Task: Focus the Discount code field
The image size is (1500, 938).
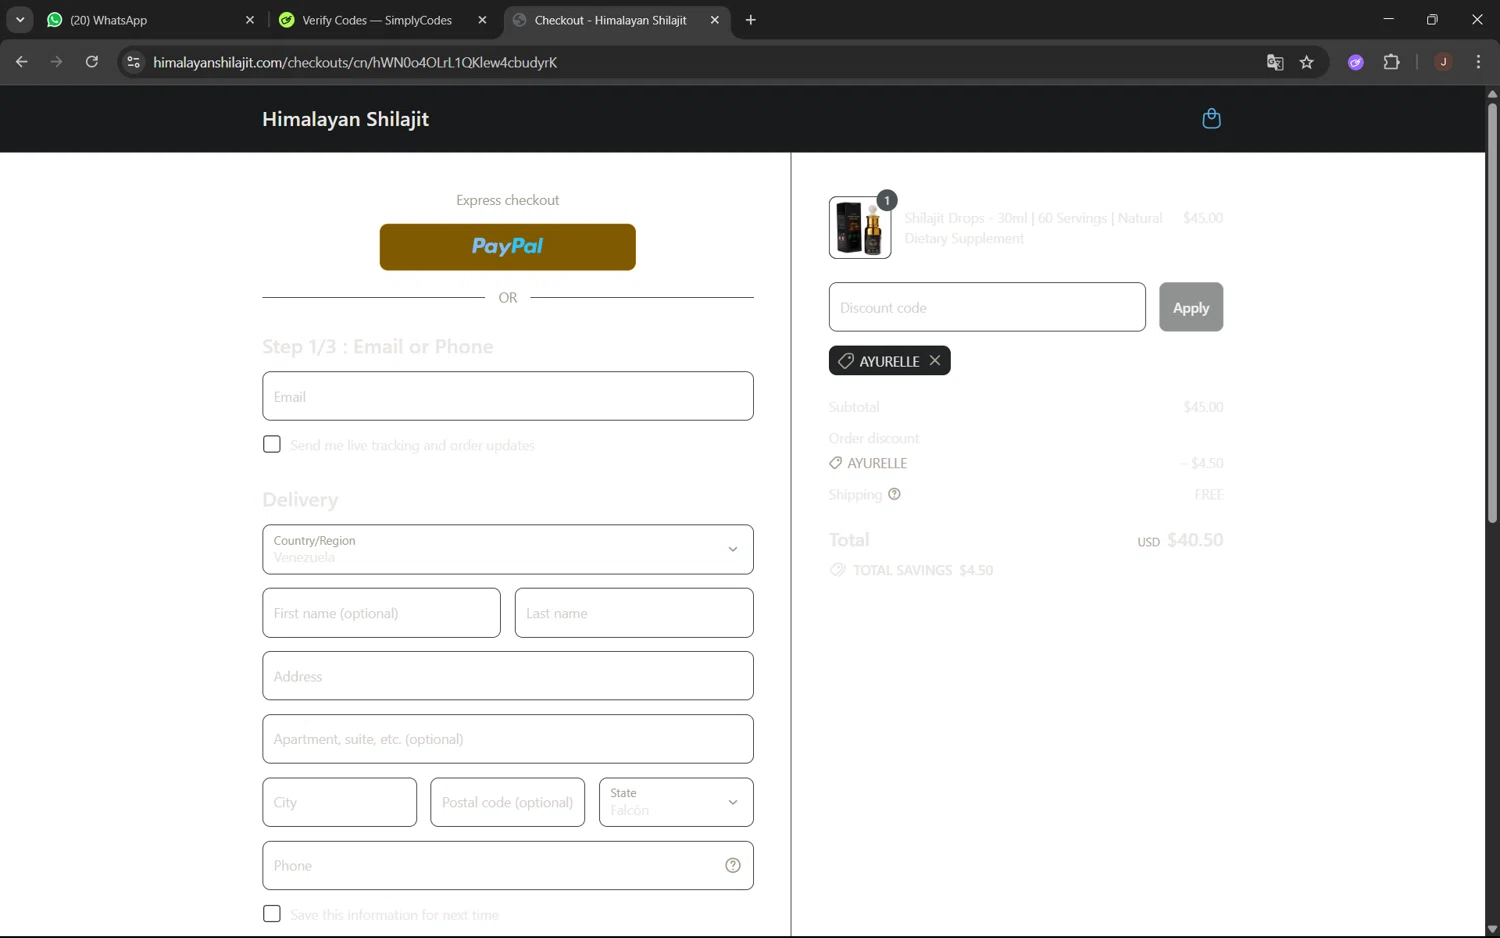Action: click(x=987, y=307)
